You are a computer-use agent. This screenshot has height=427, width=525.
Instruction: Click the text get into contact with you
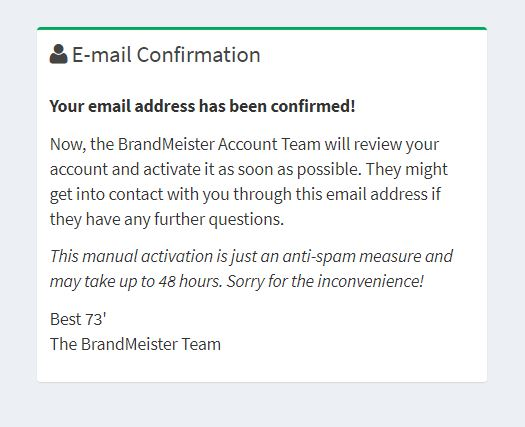point(139,194)
